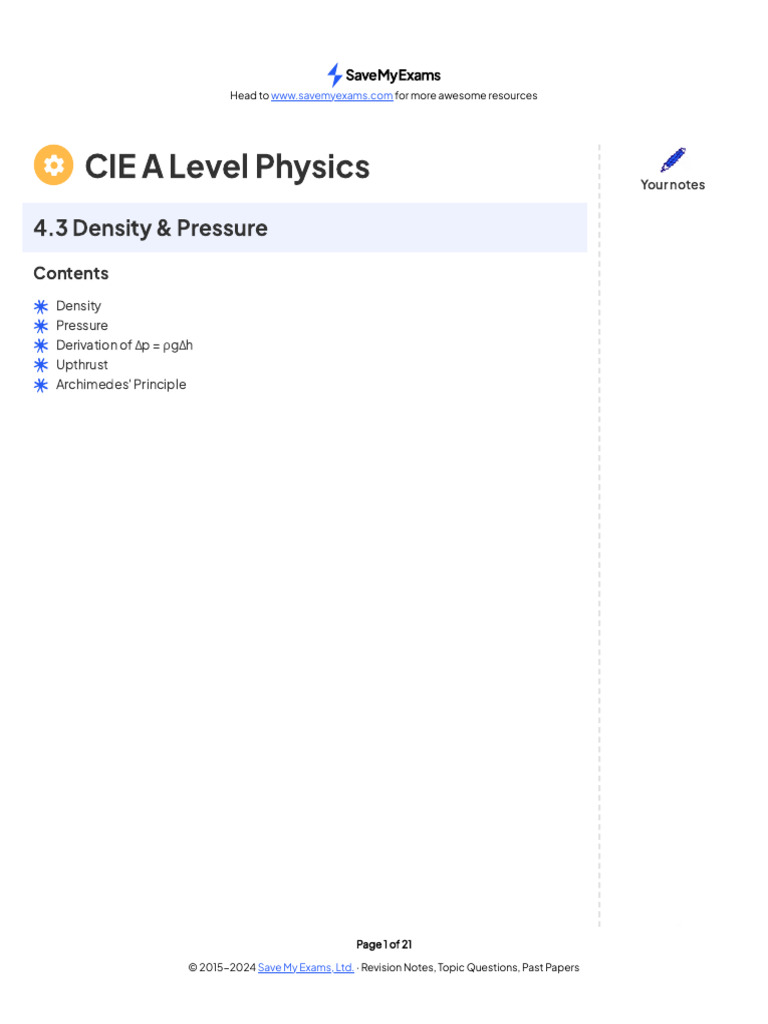Viewport: 768px width, 1024px height.
Task: Click the Your notes label
Action: 673,185
